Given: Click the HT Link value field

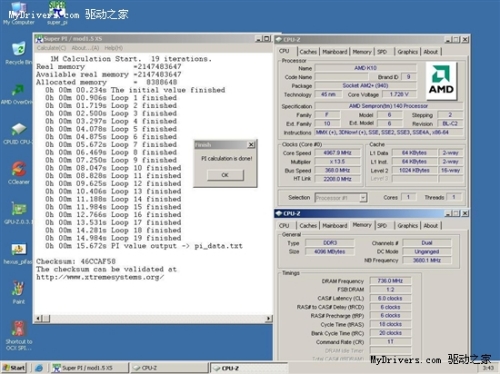Looking at the screenshot, I should click(337, 179).
